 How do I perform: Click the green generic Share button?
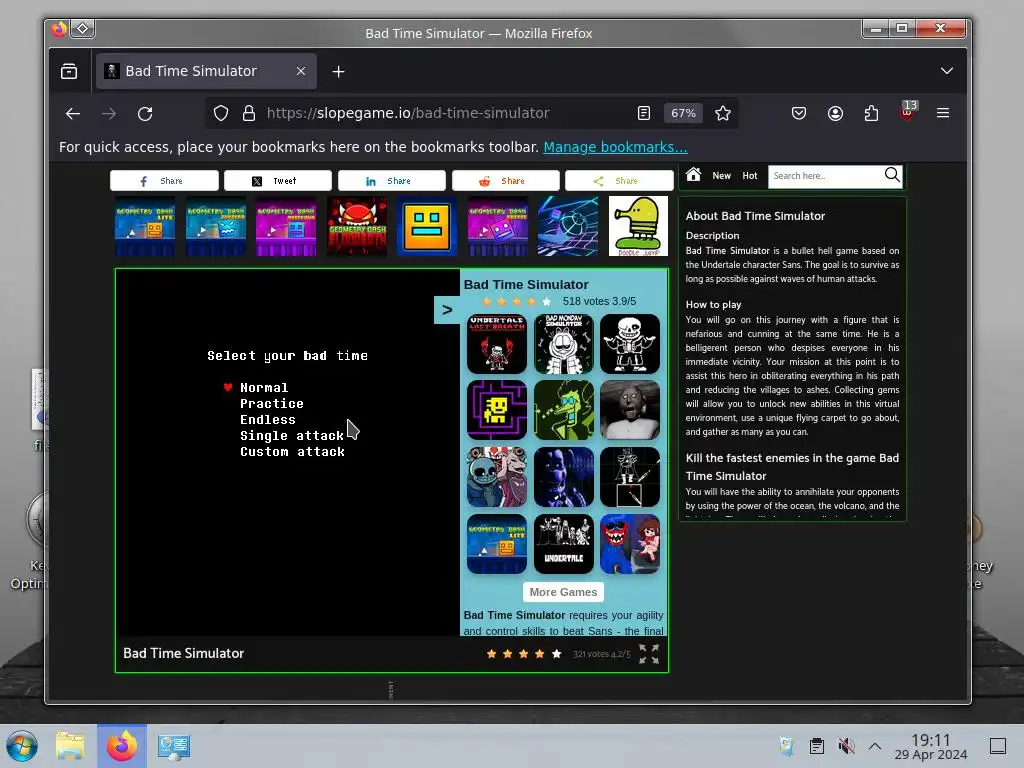[x=619, y=180]
